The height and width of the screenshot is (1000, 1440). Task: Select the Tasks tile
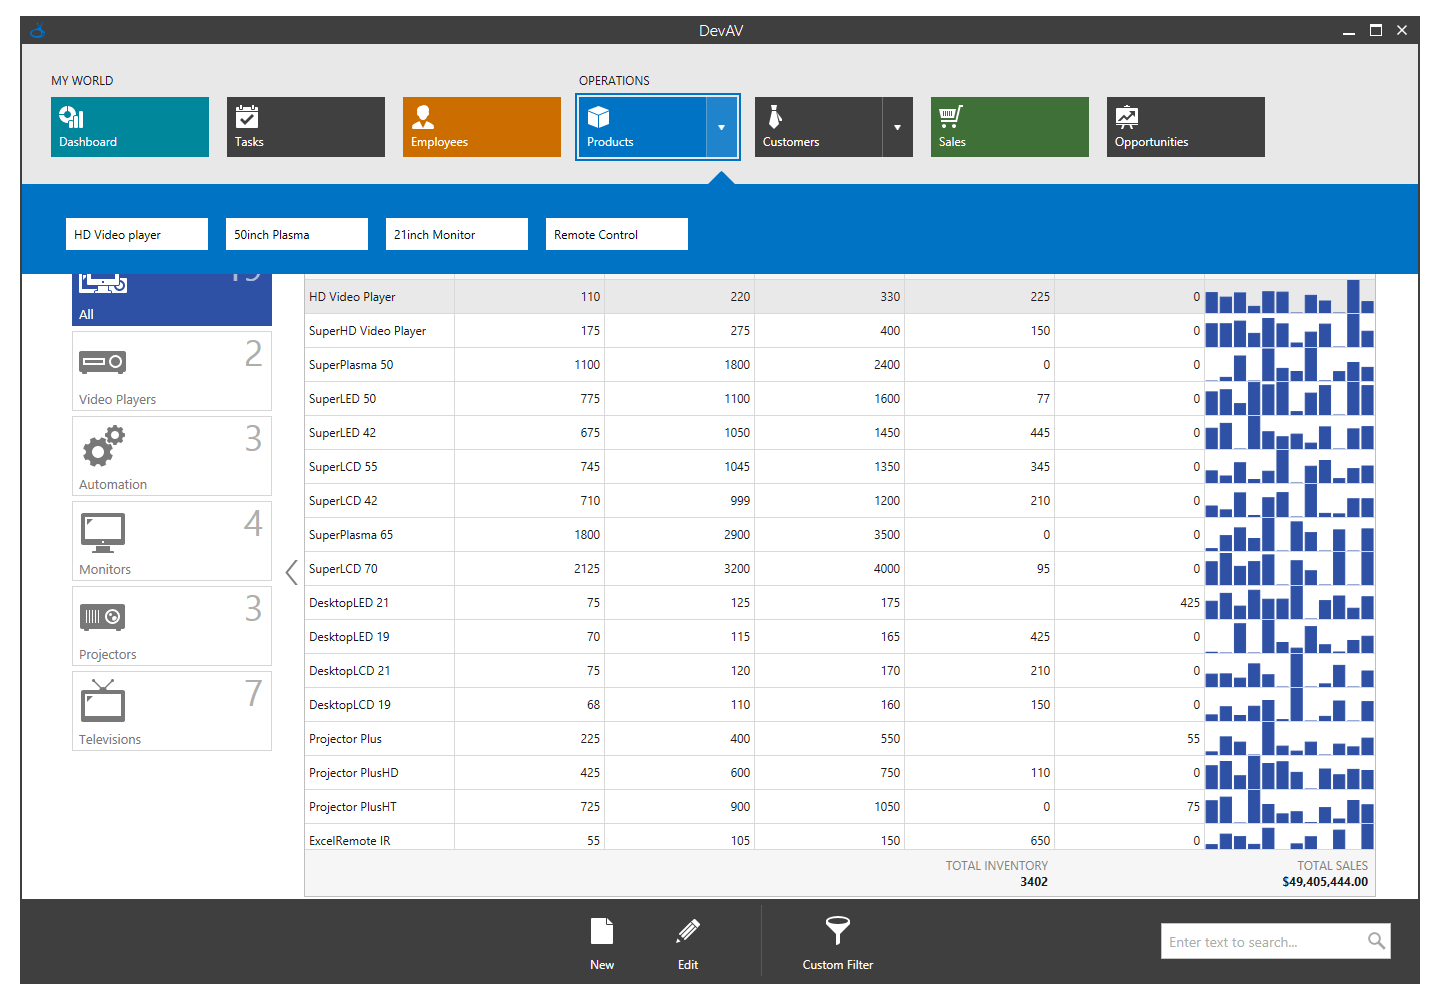(x=305, y=127)
